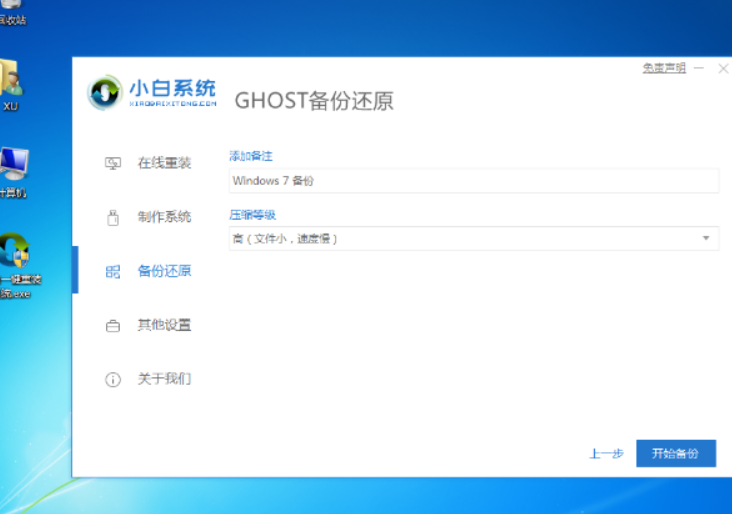732x514 pixels.
Task: Switch to the 在线重装 tab
Action: click(164, 163)
